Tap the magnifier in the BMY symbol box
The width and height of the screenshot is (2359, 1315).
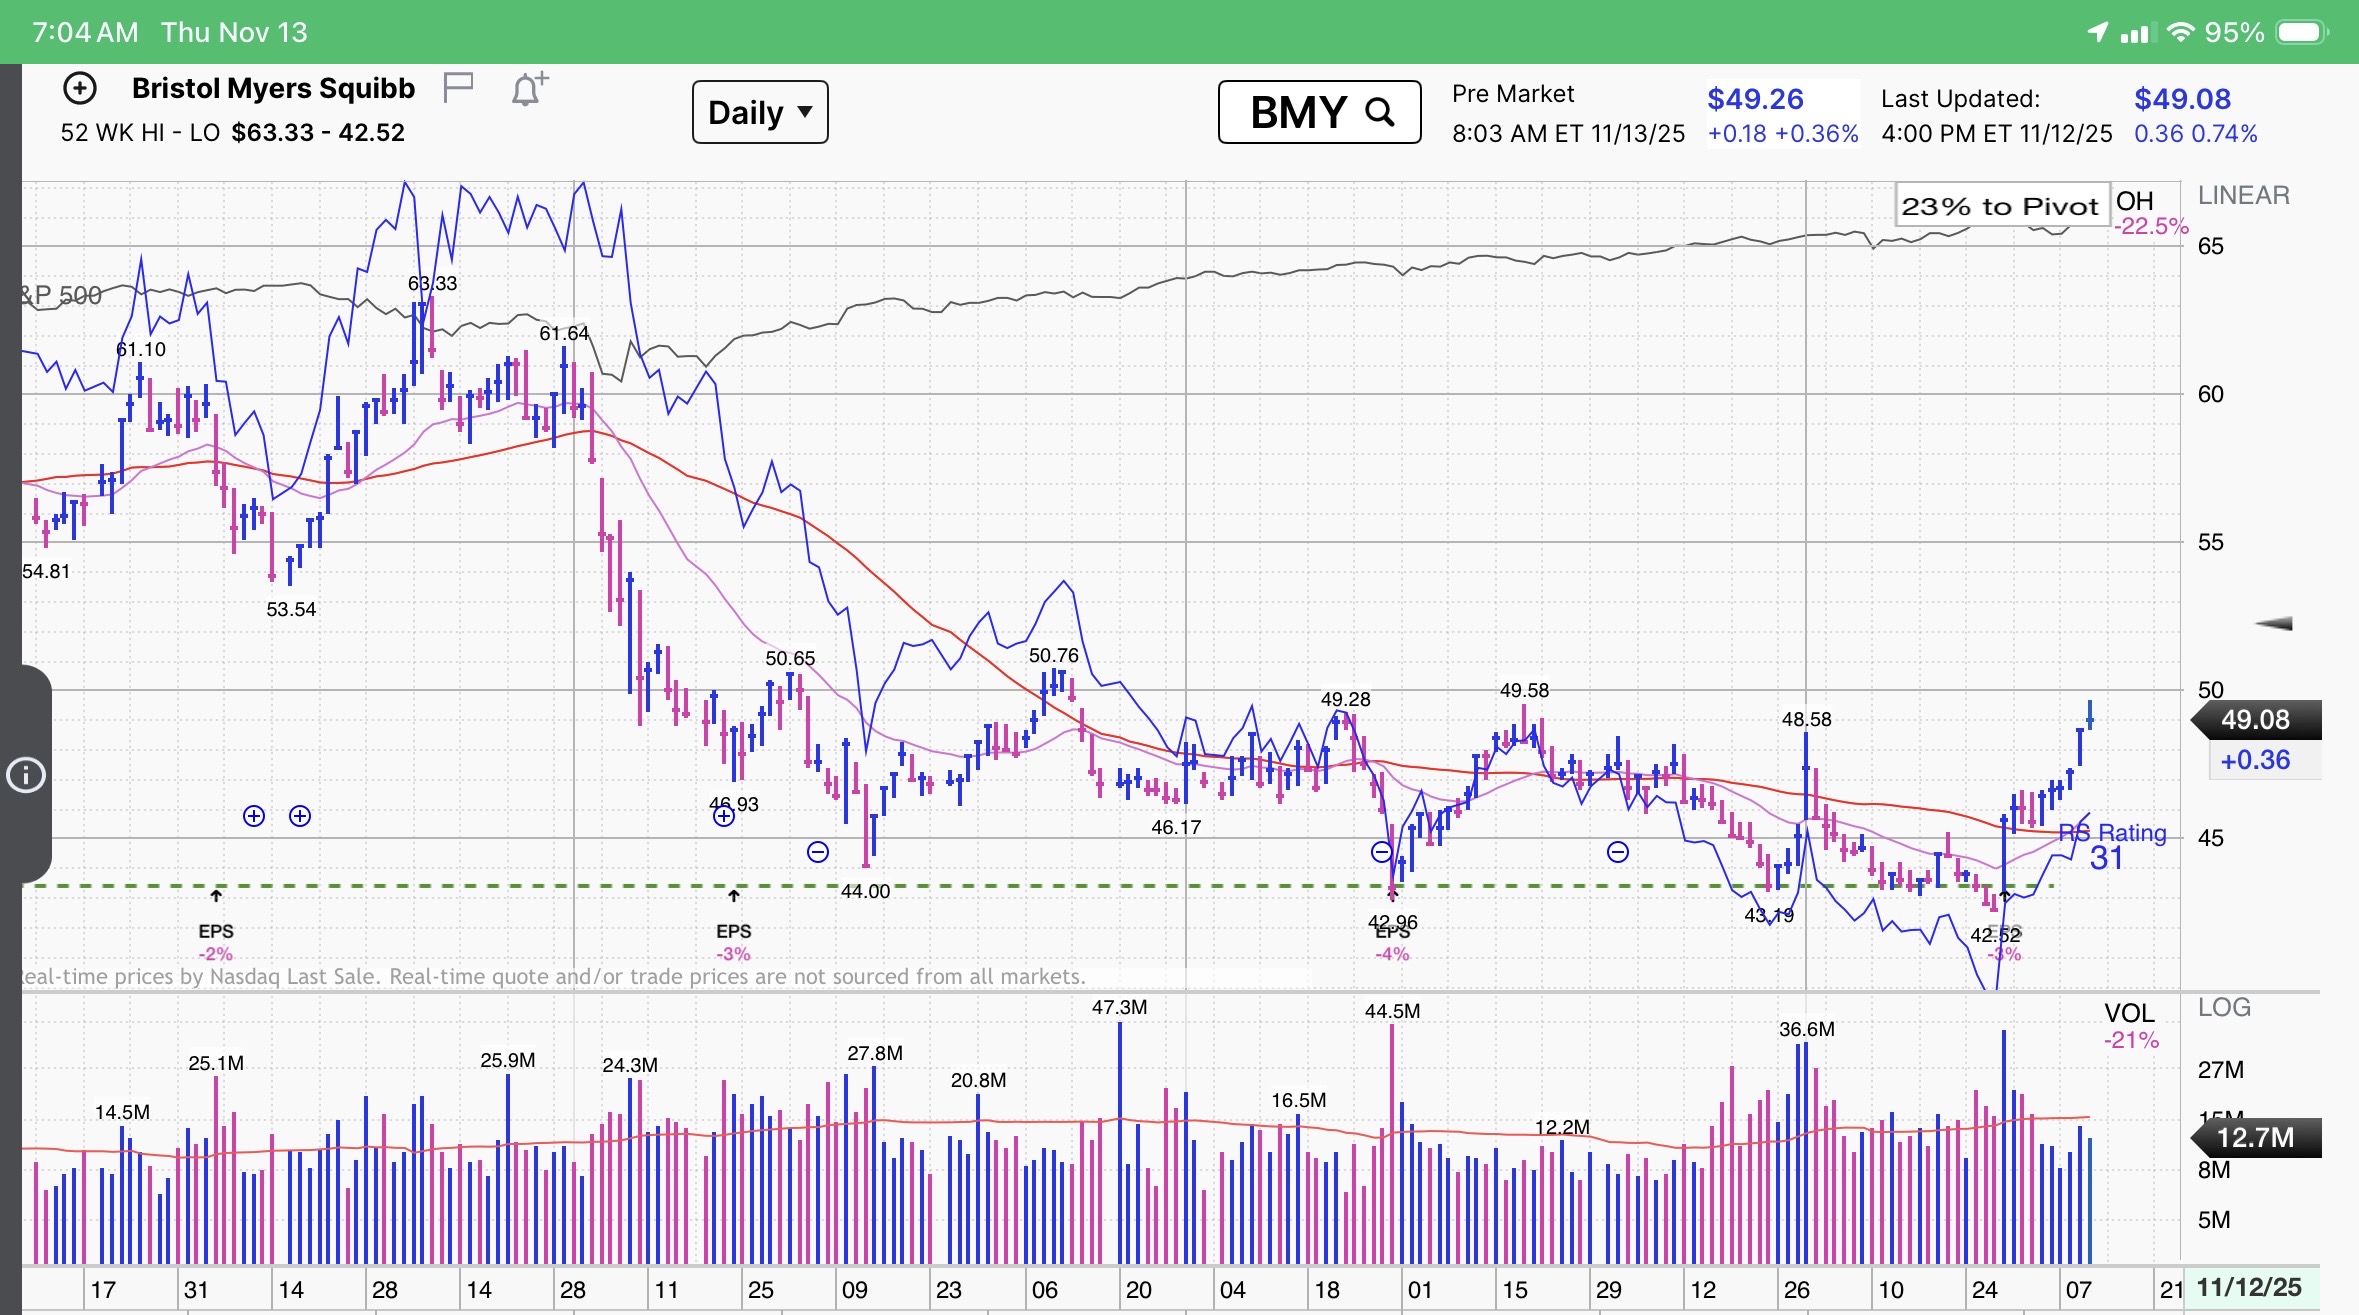coord(1380,112)
